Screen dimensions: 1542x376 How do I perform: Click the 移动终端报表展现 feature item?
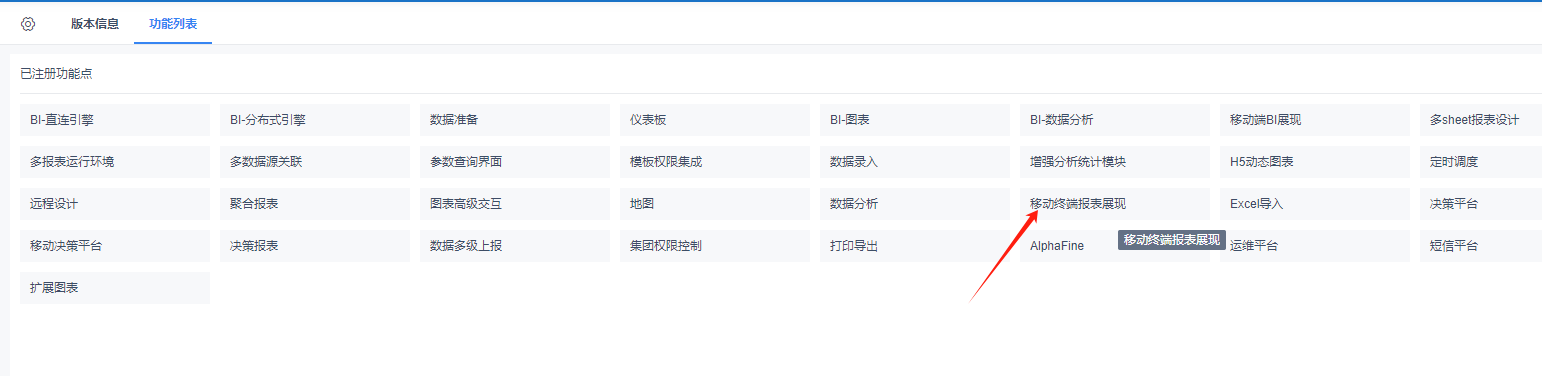tap(1115, 204)
